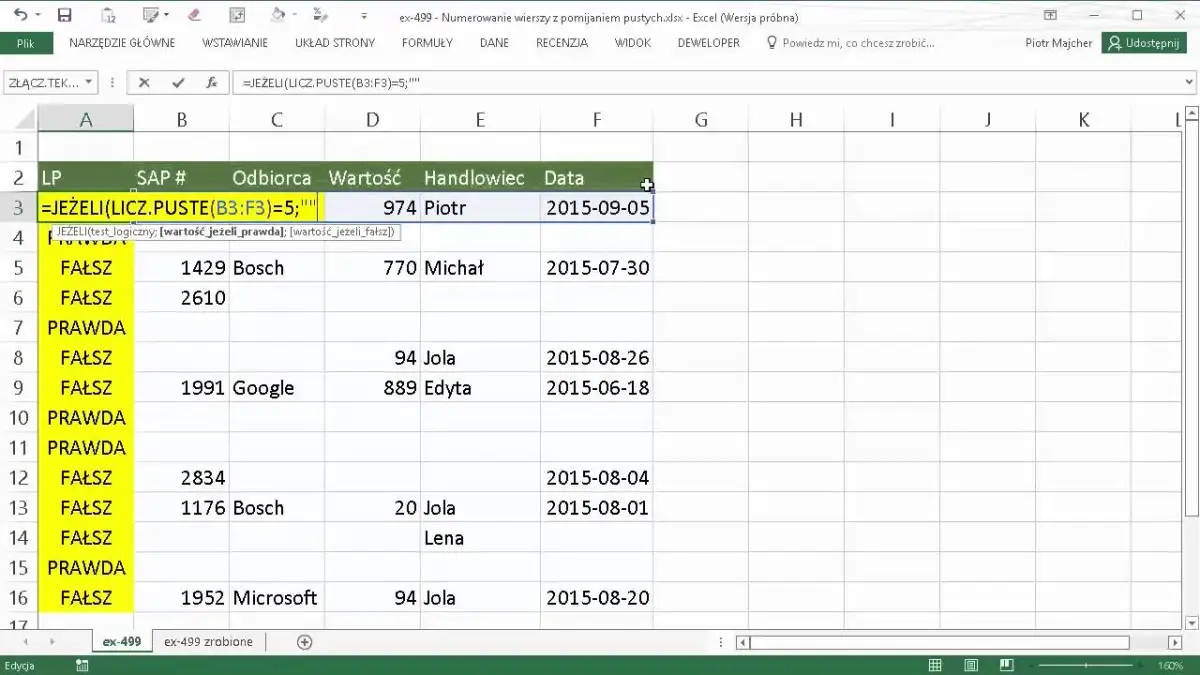Image resolution: width=1200 pixels, height=675 pixels.
Task: Click the Undo icon
Action: click(20, 13)
